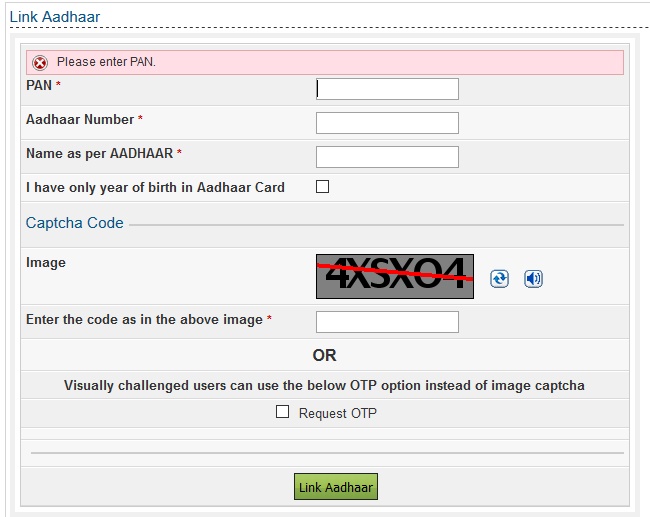Viewport: 650px width, 517px height.
Task: Focus the PAN input field
Action: (387, 89)
